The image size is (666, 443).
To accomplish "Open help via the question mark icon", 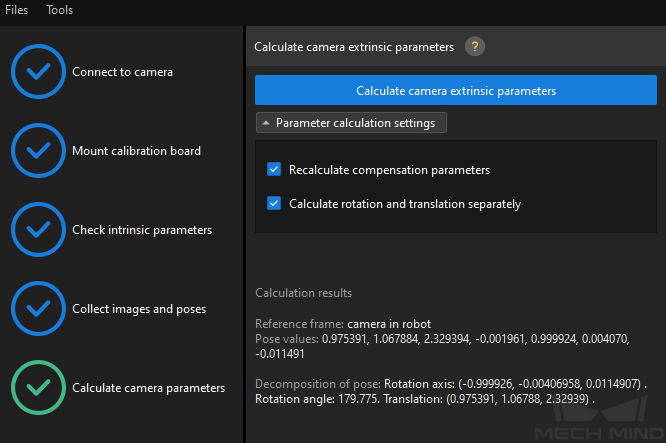I will (475, 46).
